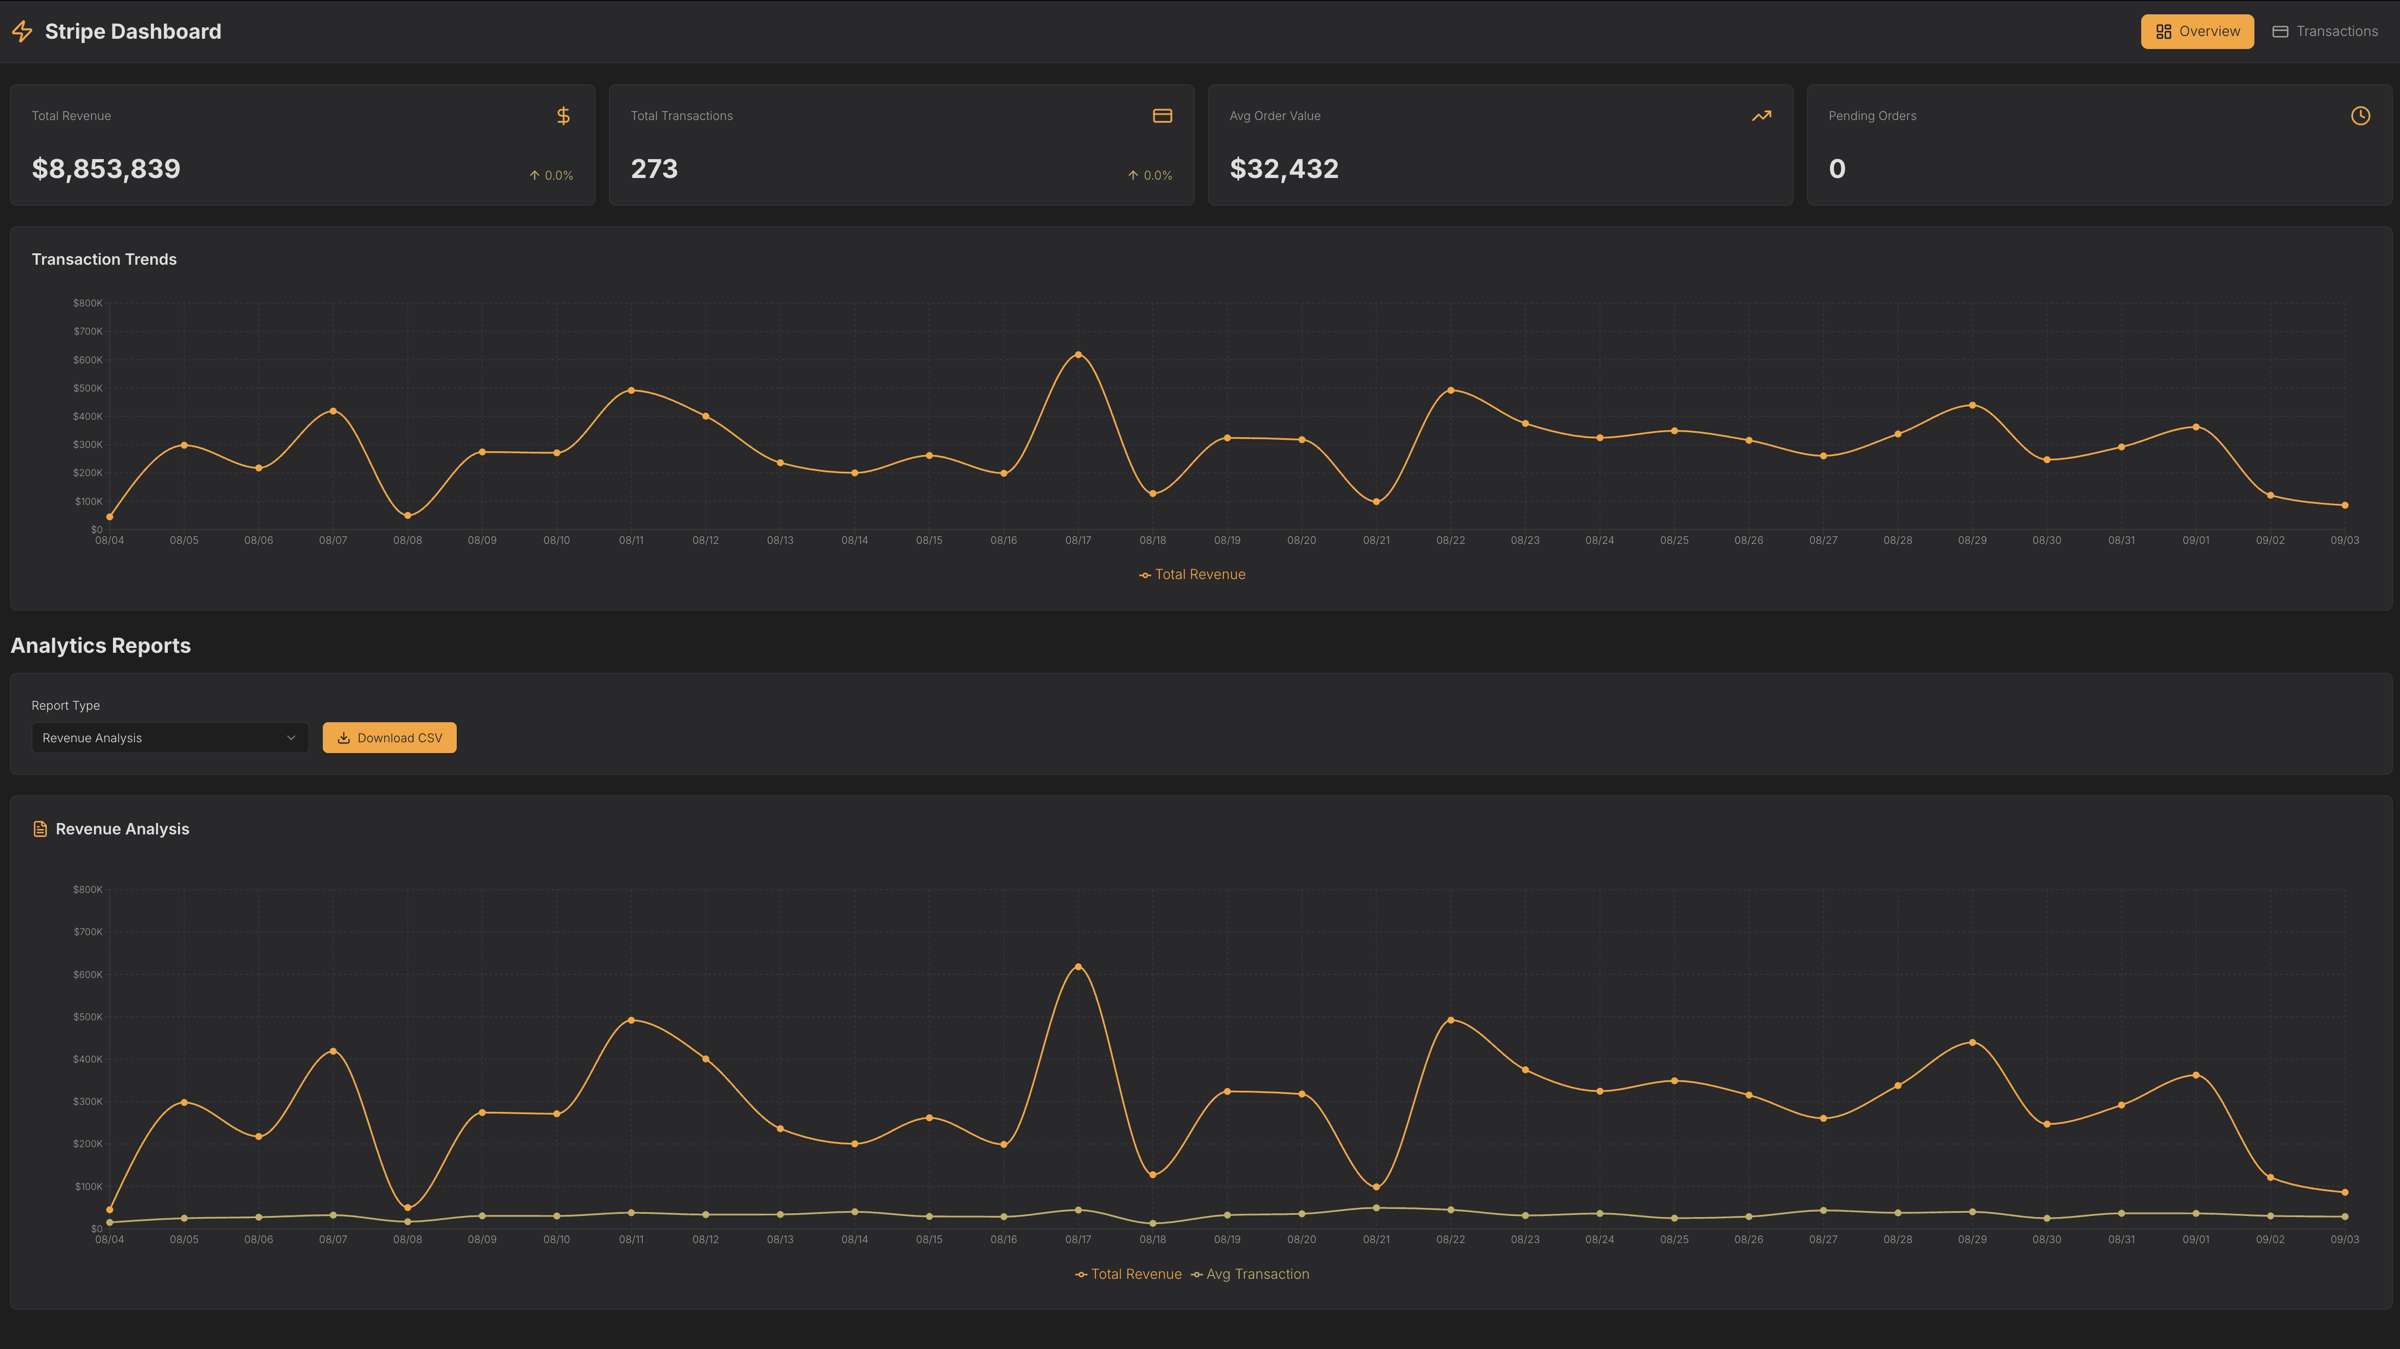This screenshot has height=1349, width=2400.
Task: Toggle the Total Revenue legend under Transaction Trends
Action: pyautogui.click(x=1192, y=574)
